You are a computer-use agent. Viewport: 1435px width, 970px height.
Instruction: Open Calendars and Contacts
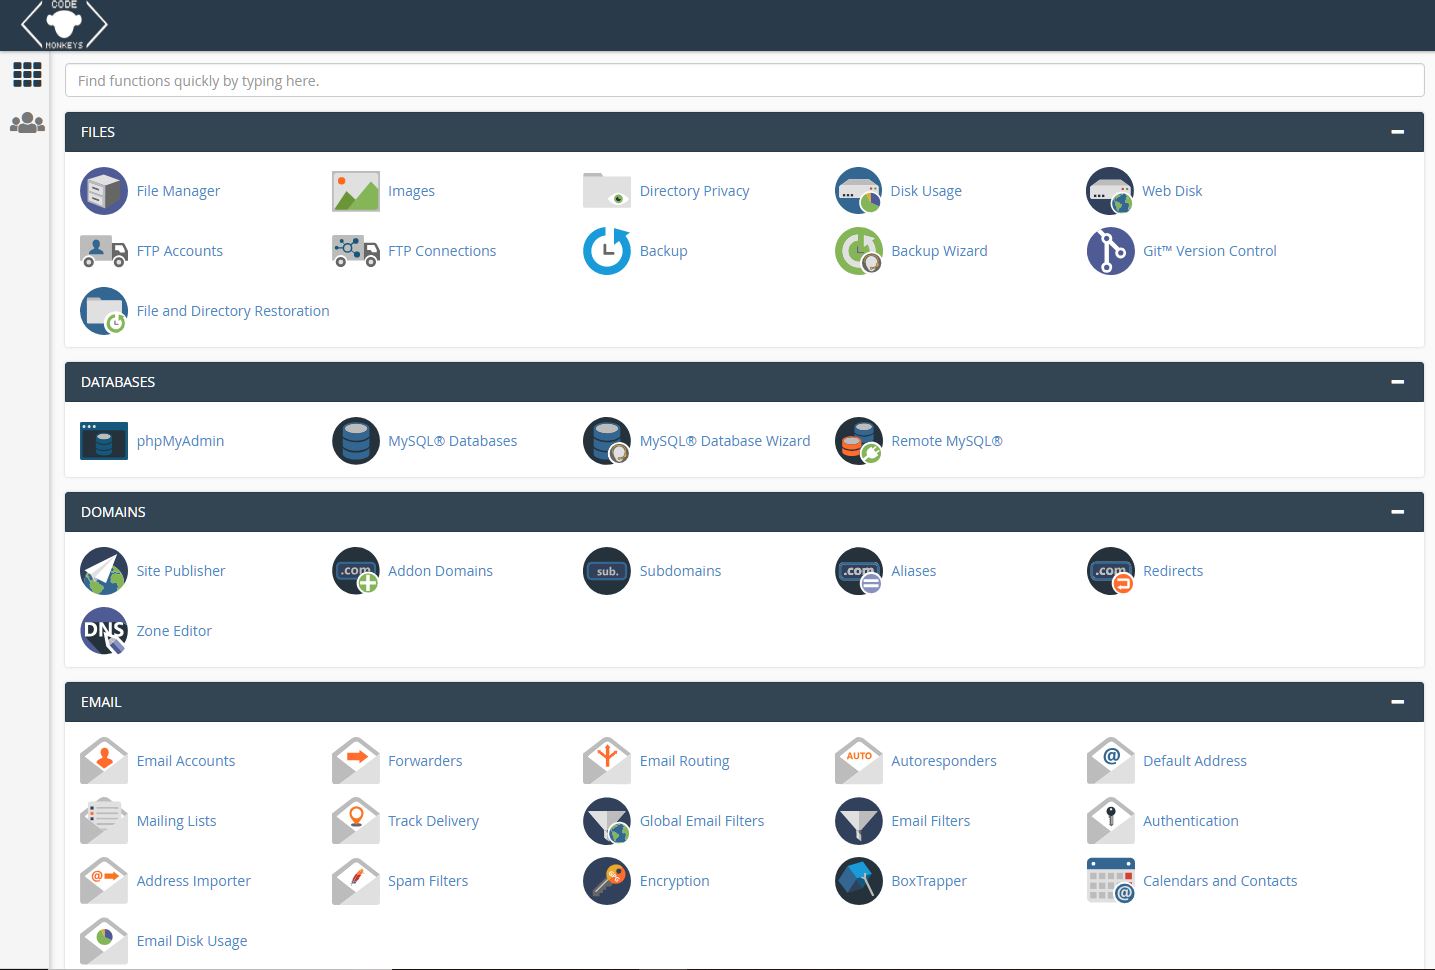pyautogui.click(x=1220, y=880)
